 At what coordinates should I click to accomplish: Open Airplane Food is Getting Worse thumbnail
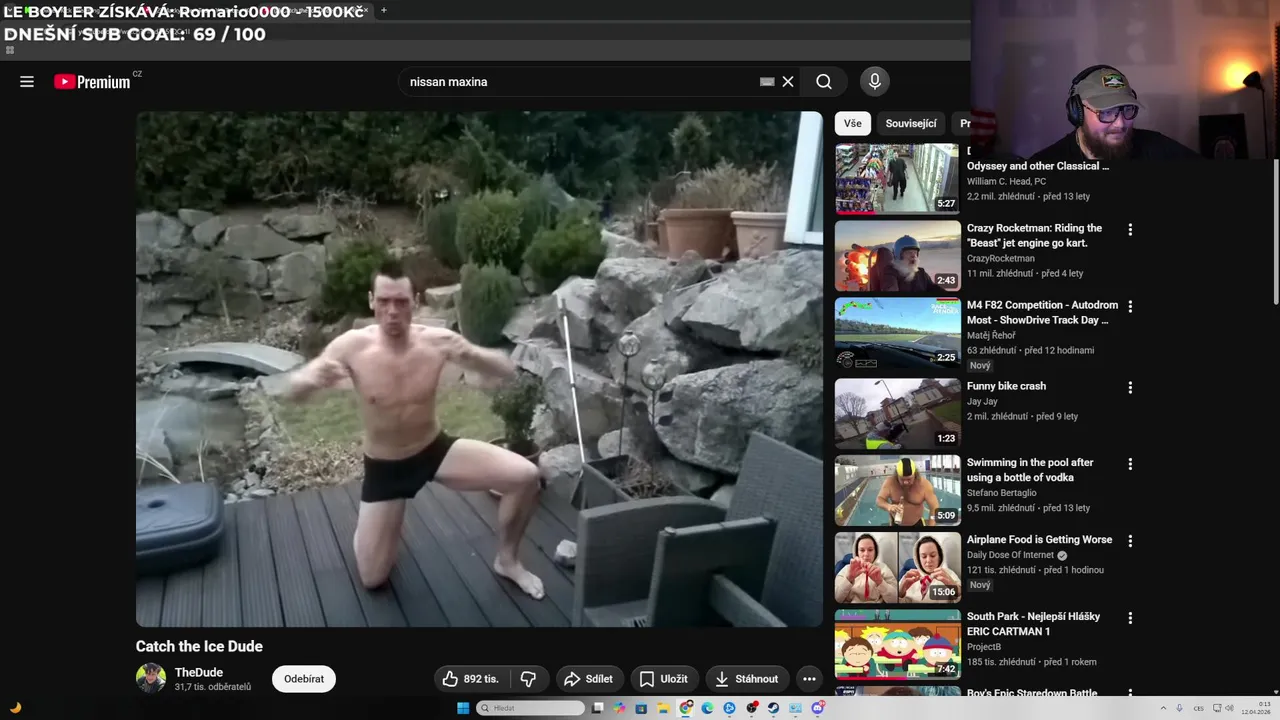pos(897,567)
